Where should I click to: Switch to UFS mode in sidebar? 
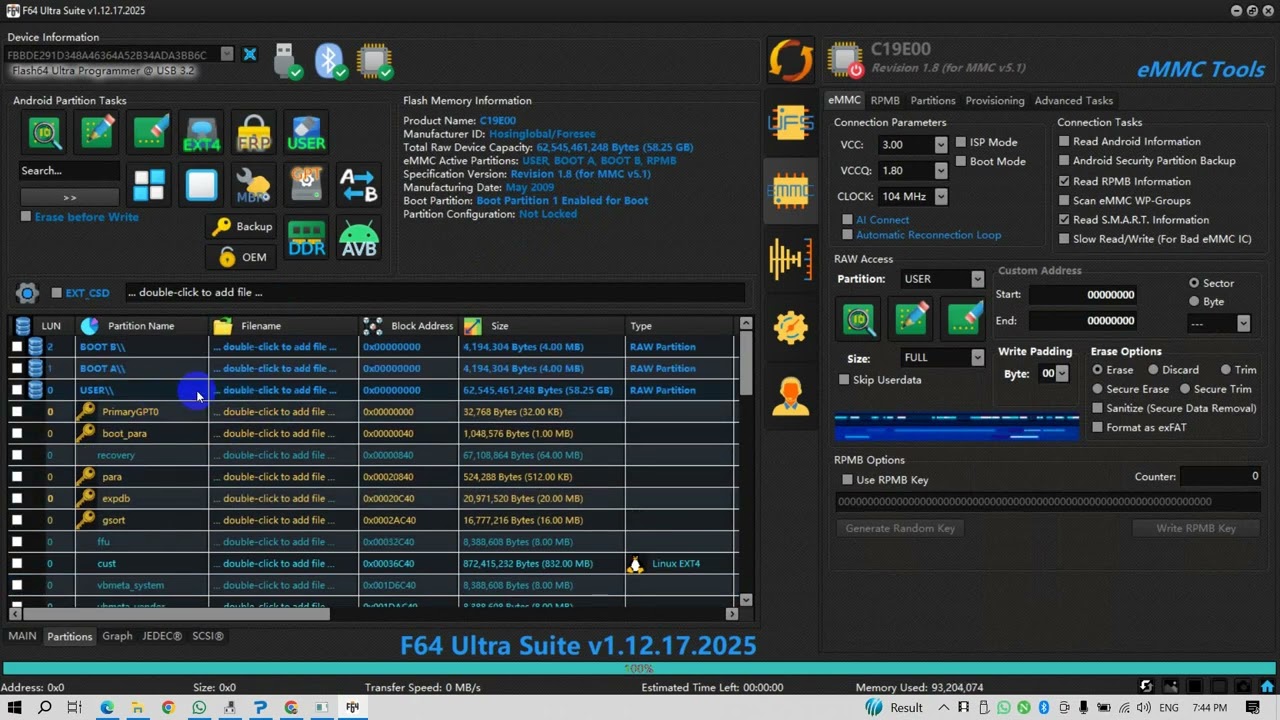790,122
